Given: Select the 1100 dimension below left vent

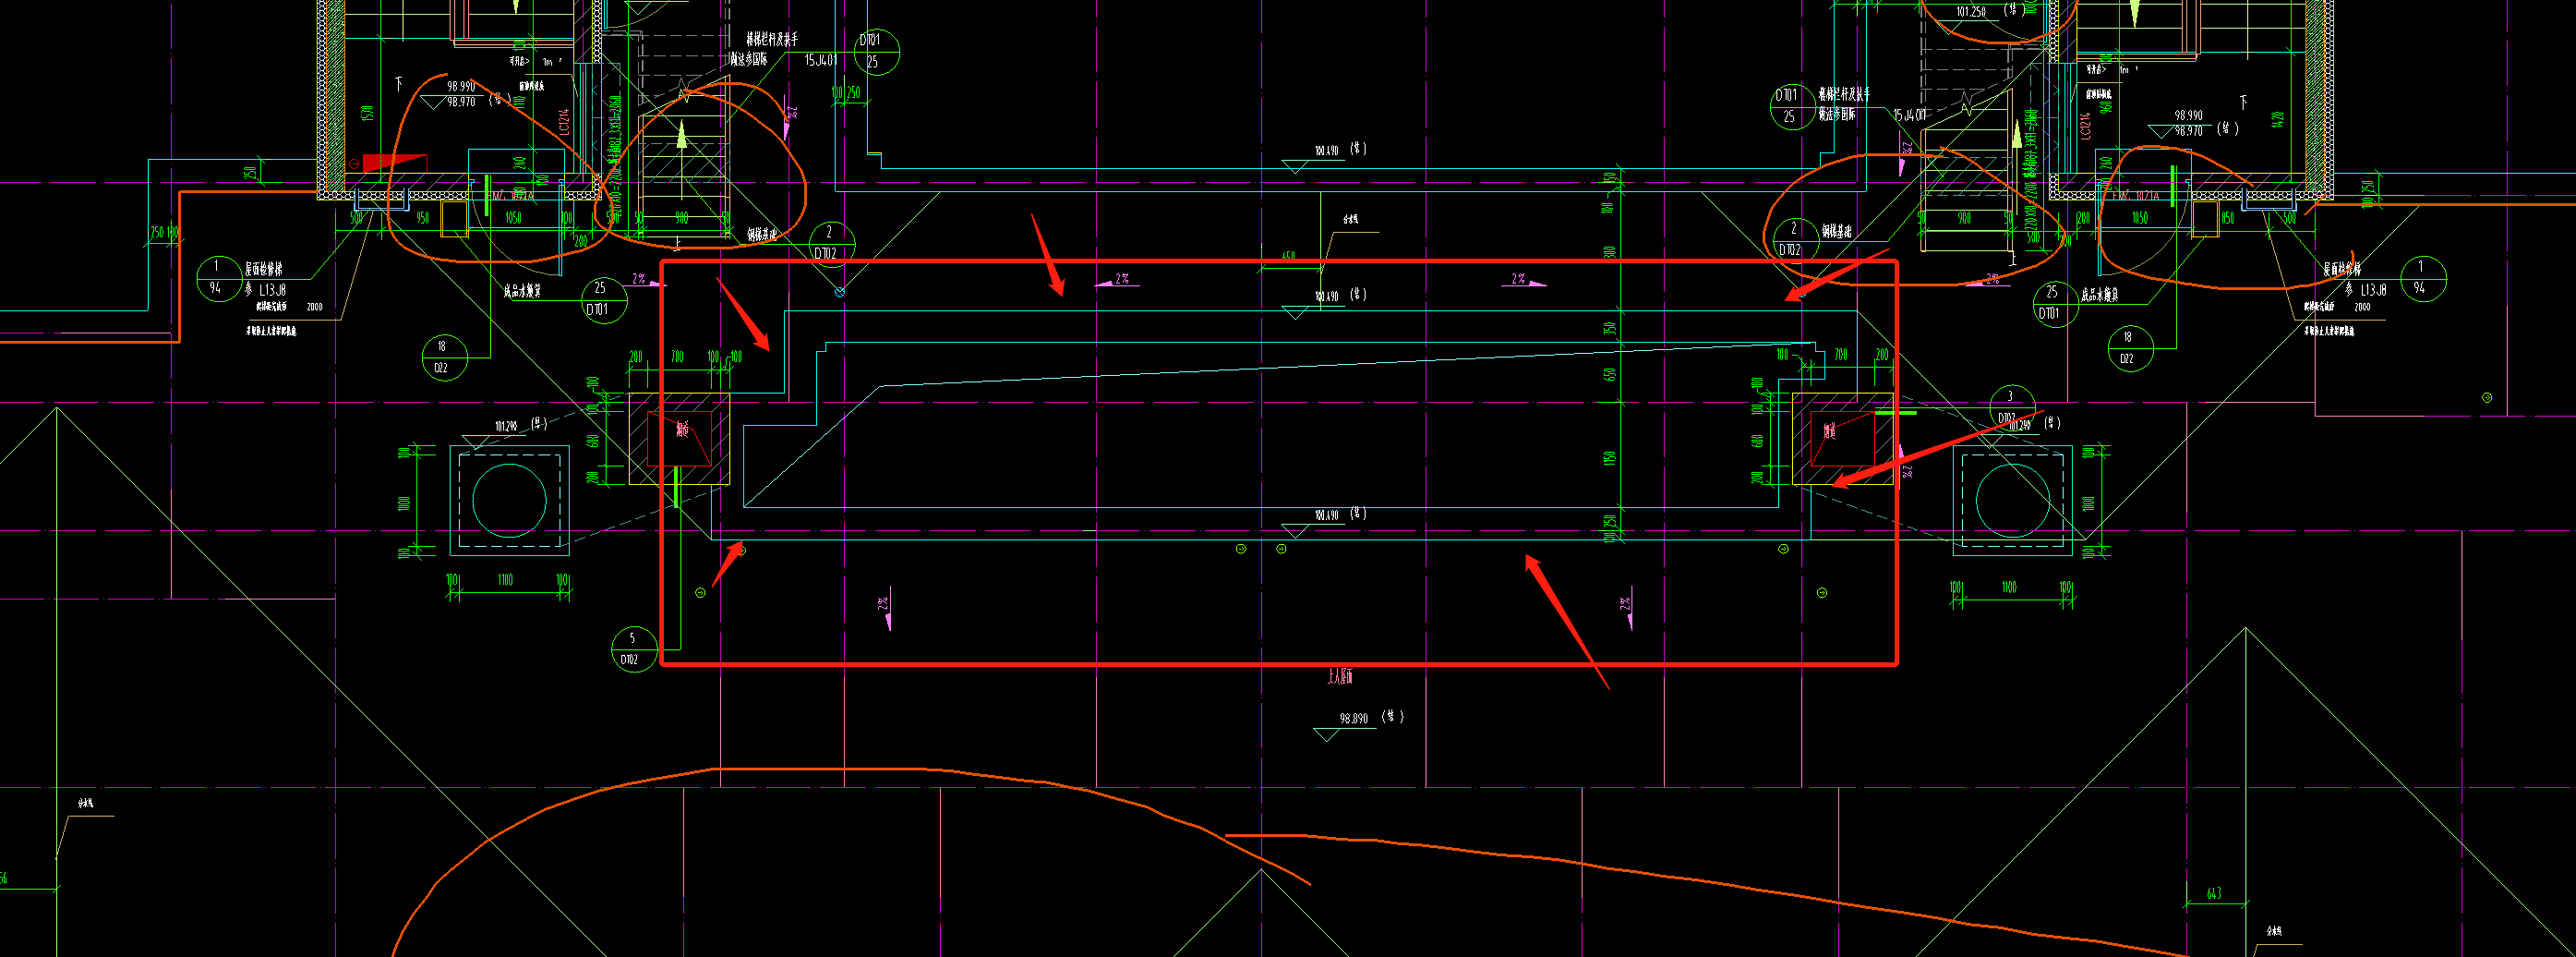Looking at the screenshot, I should coord(505,580).
